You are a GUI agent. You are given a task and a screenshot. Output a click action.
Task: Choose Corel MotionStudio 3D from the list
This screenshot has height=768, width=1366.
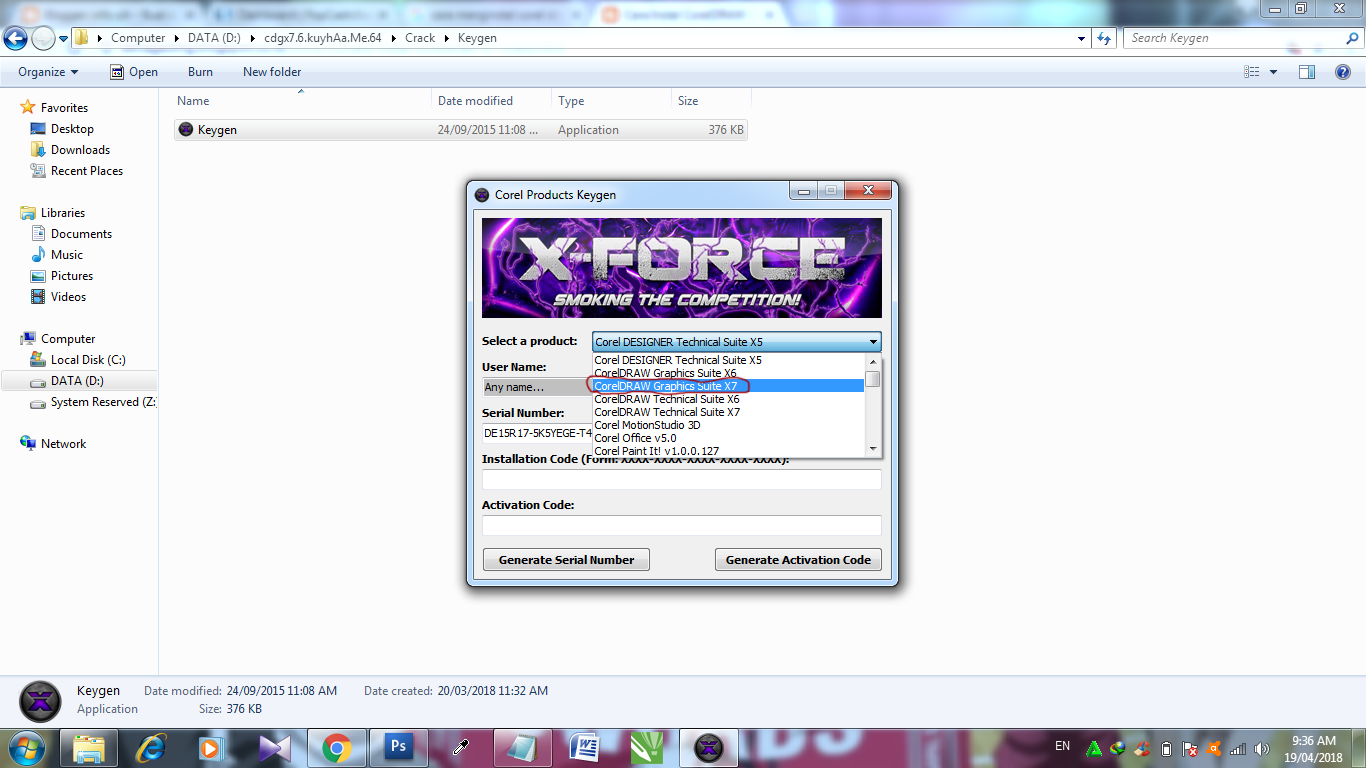pyautogui.click(x=647, y=425)
